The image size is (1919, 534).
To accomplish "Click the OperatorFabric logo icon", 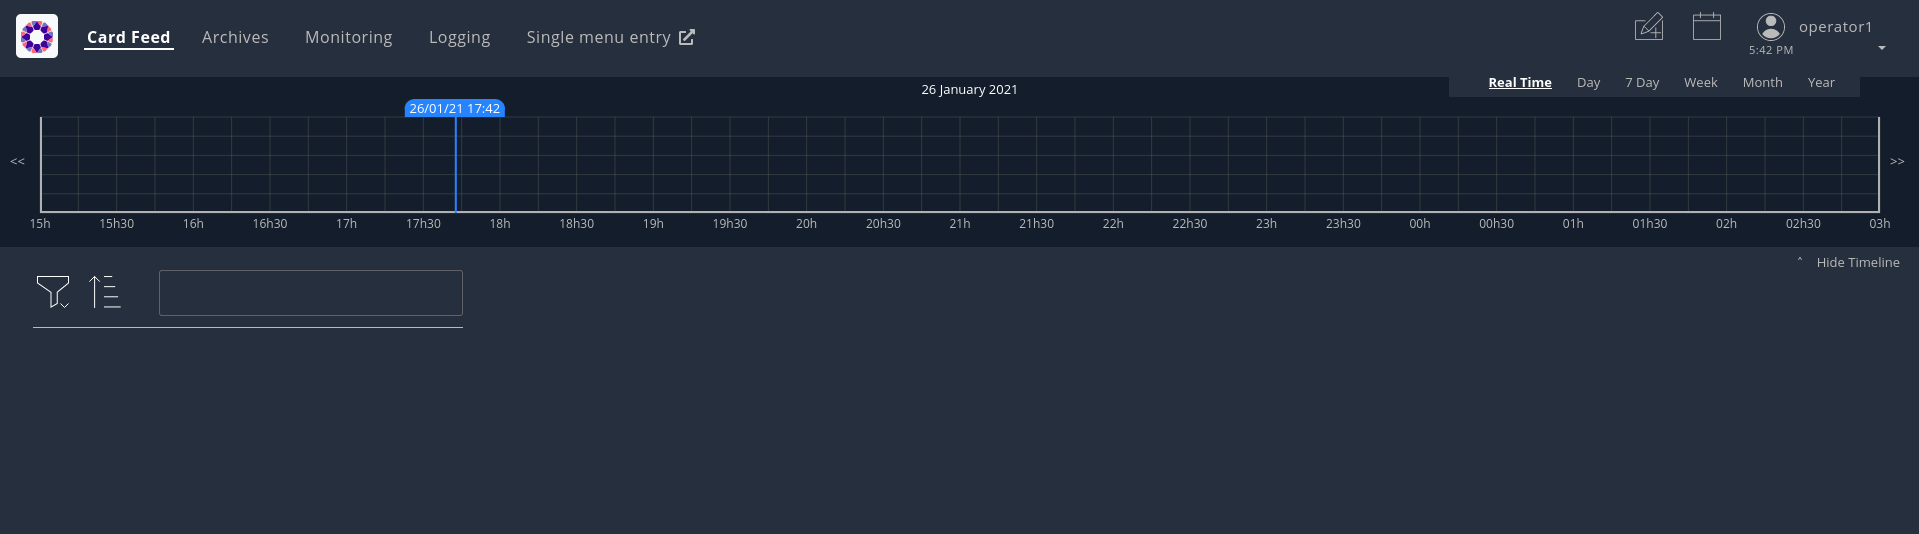I will (37, 37).
